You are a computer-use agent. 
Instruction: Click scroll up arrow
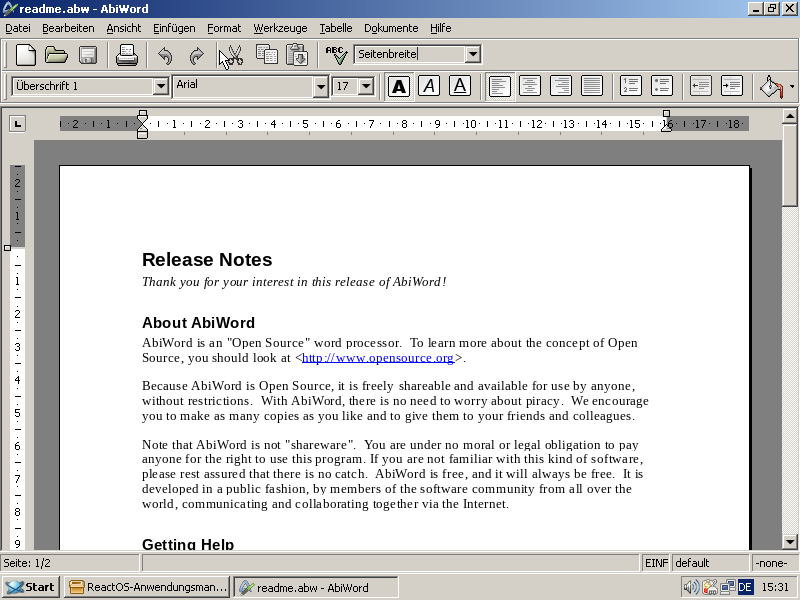(789, 117)
